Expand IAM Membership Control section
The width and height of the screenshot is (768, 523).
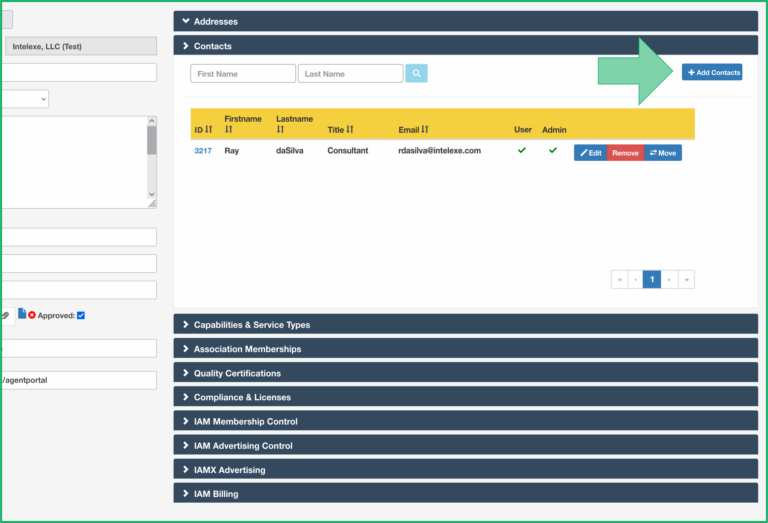pyautogui.click(x=465, y=421)
